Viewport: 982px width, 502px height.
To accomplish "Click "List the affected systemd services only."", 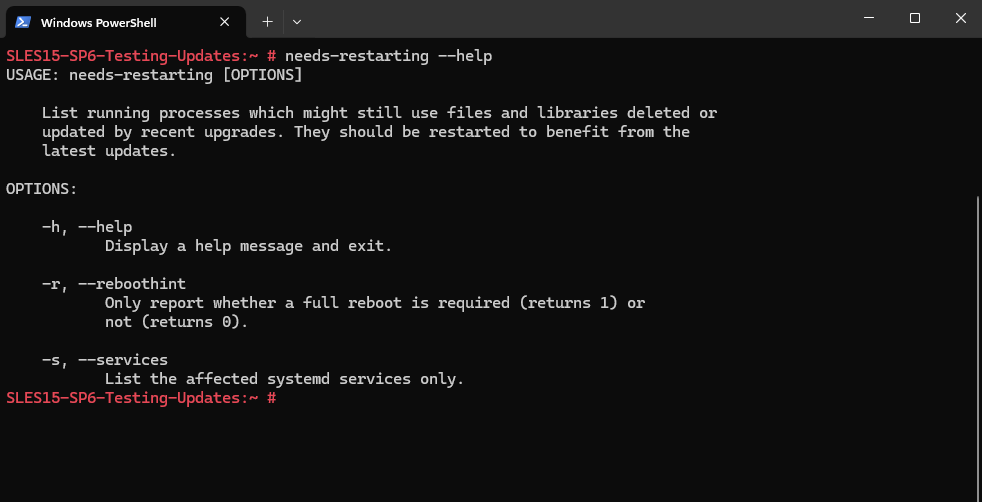I will [284, 379].
